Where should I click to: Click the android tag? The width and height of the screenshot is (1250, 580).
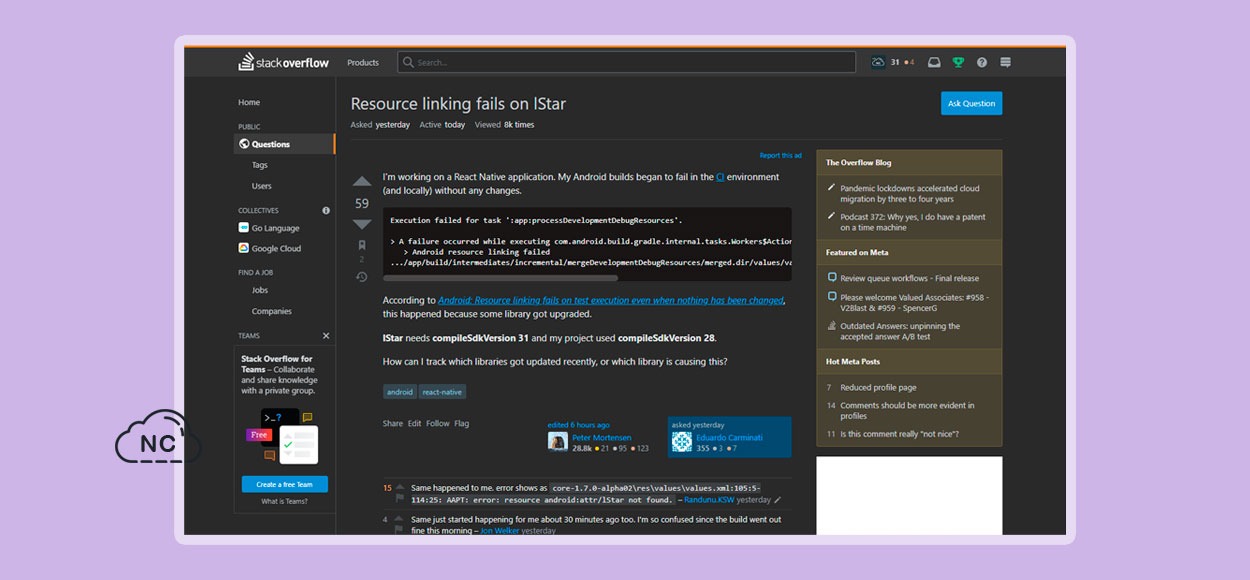(400, 392)
